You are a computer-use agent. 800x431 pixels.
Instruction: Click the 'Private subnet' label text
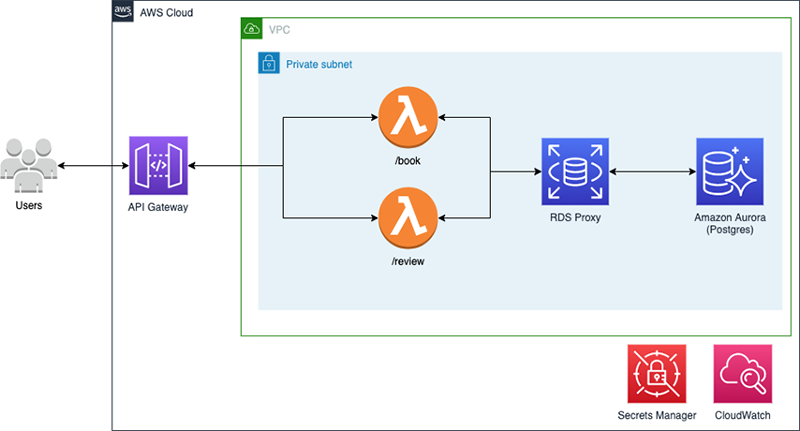(319, 64)
